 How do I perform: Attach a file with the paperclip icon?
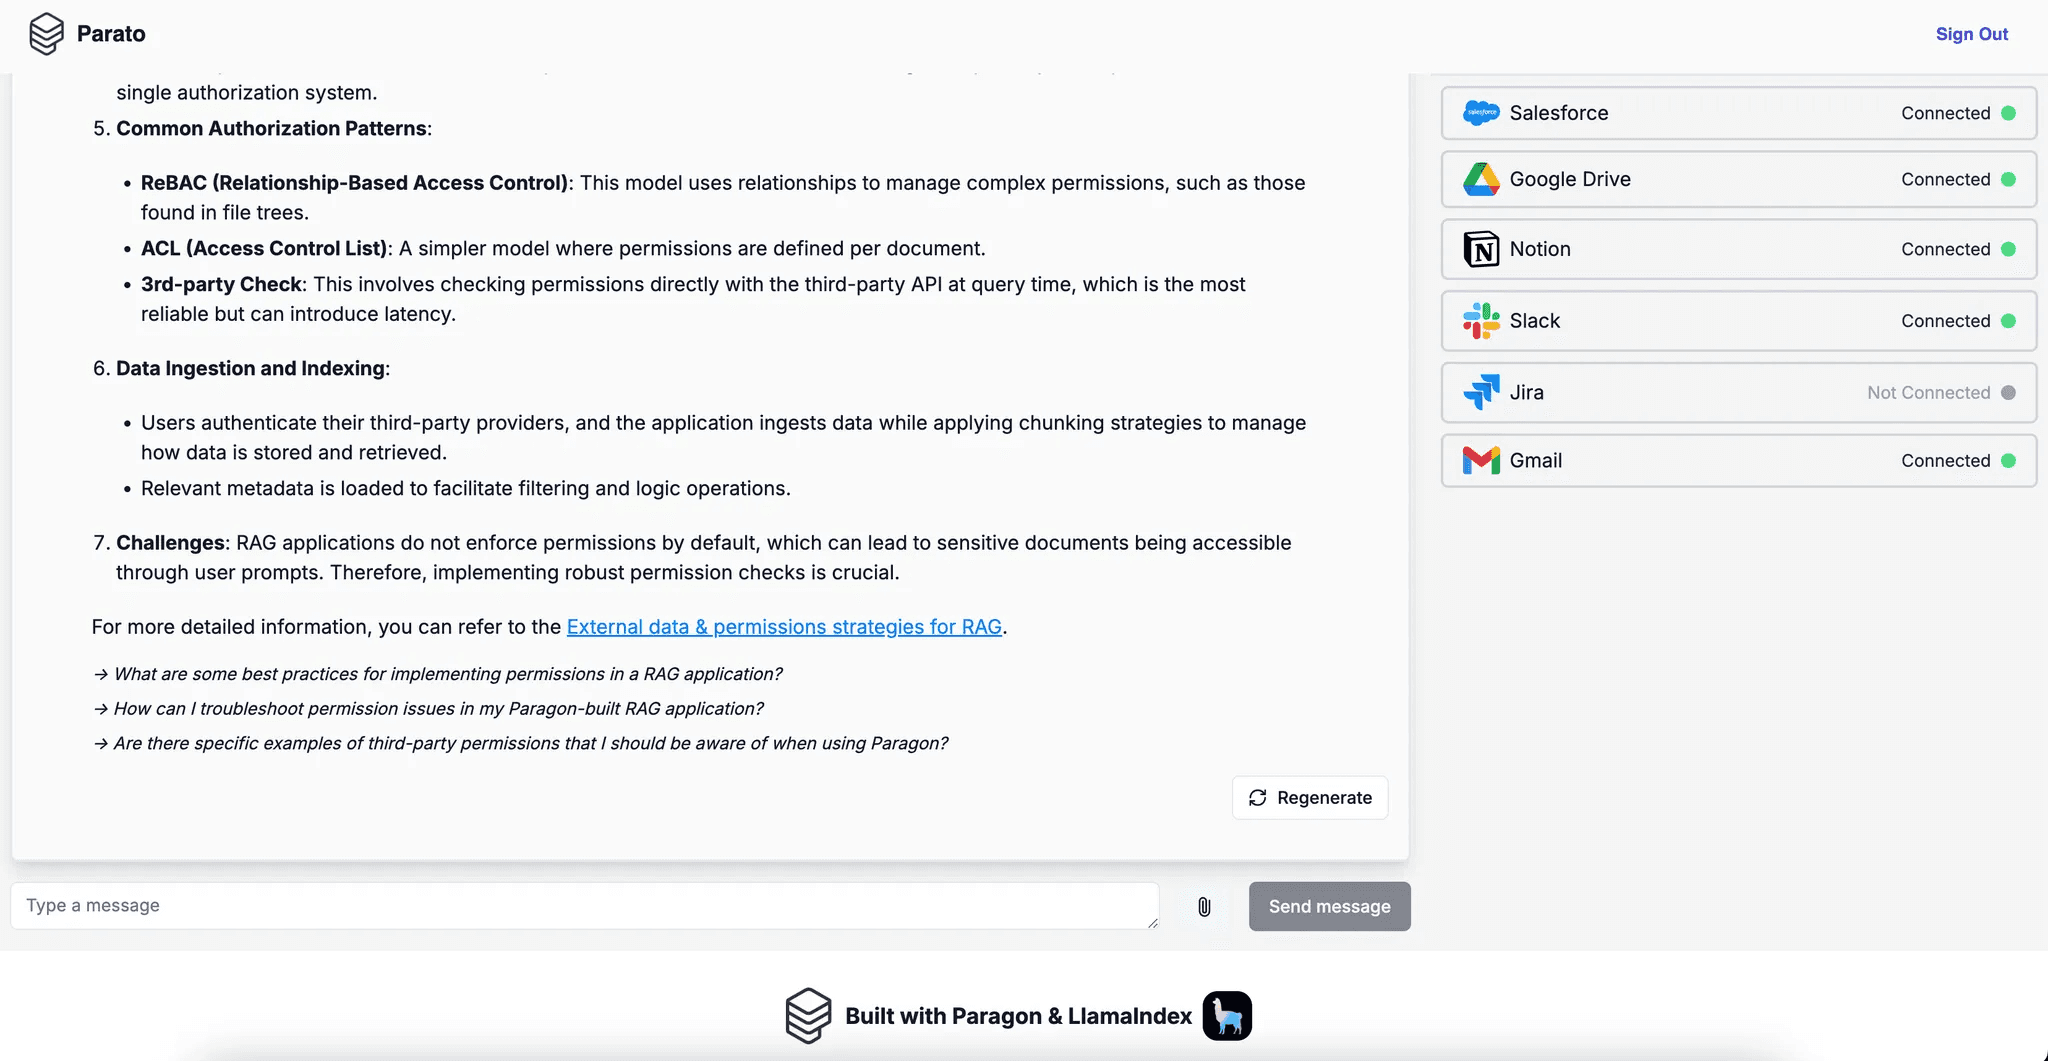pyautogui.click(x=1204, y=907)
